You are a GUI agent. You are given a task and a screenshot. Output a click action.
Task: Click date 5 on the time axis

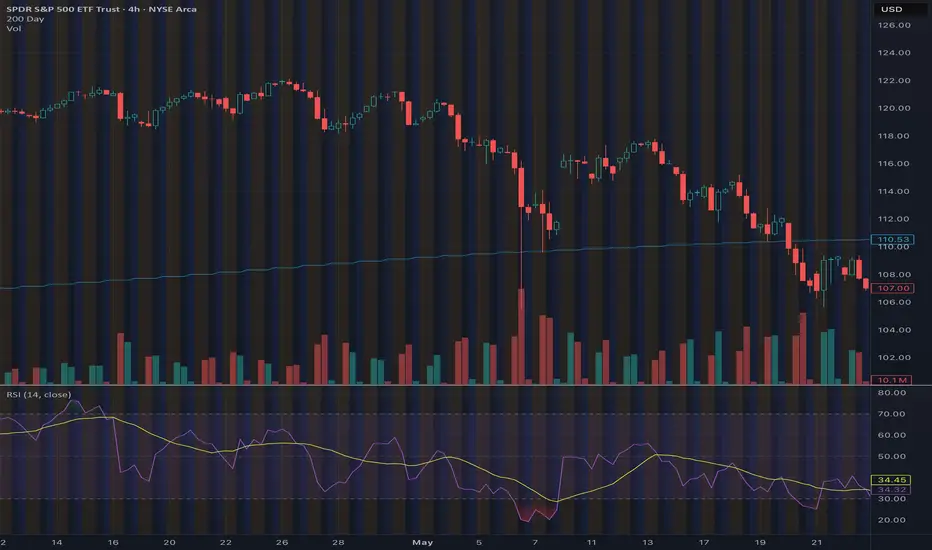[479, 542]
